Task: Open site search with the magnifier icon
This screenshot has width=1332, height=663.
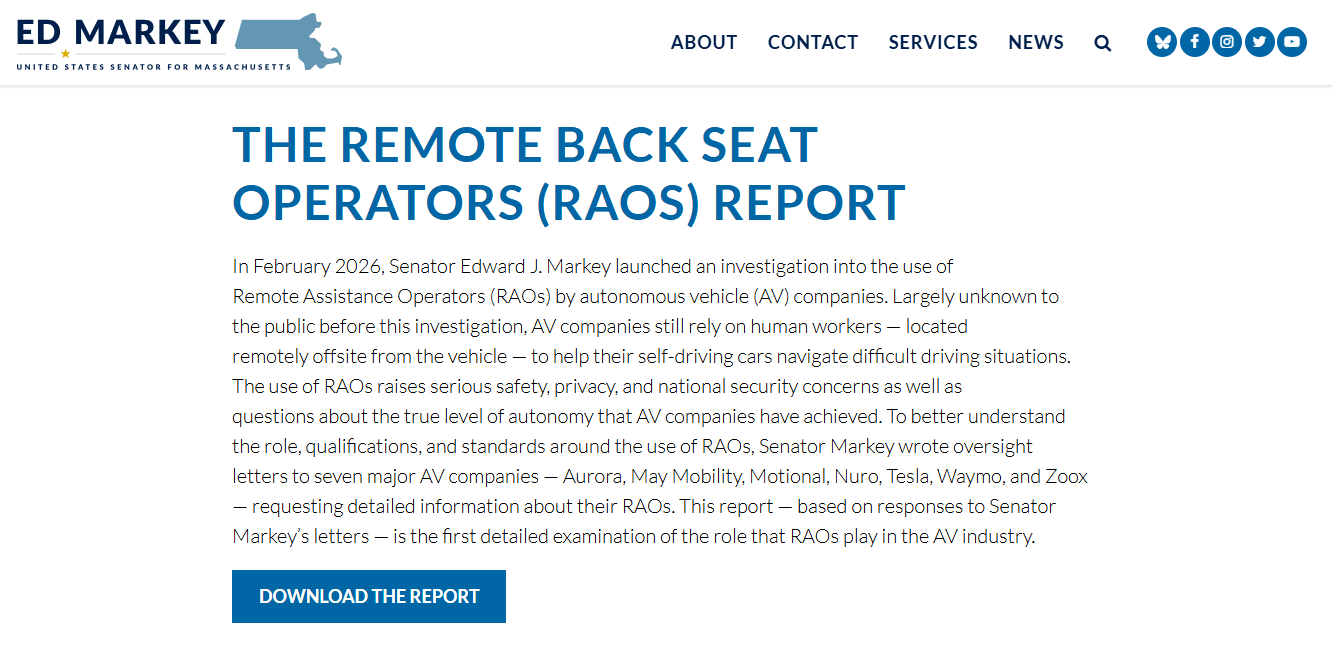Action: pos(1103,43)
